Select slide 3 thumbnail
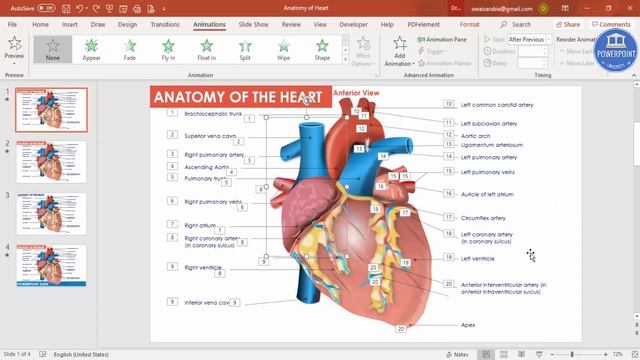 coord(51,213)
